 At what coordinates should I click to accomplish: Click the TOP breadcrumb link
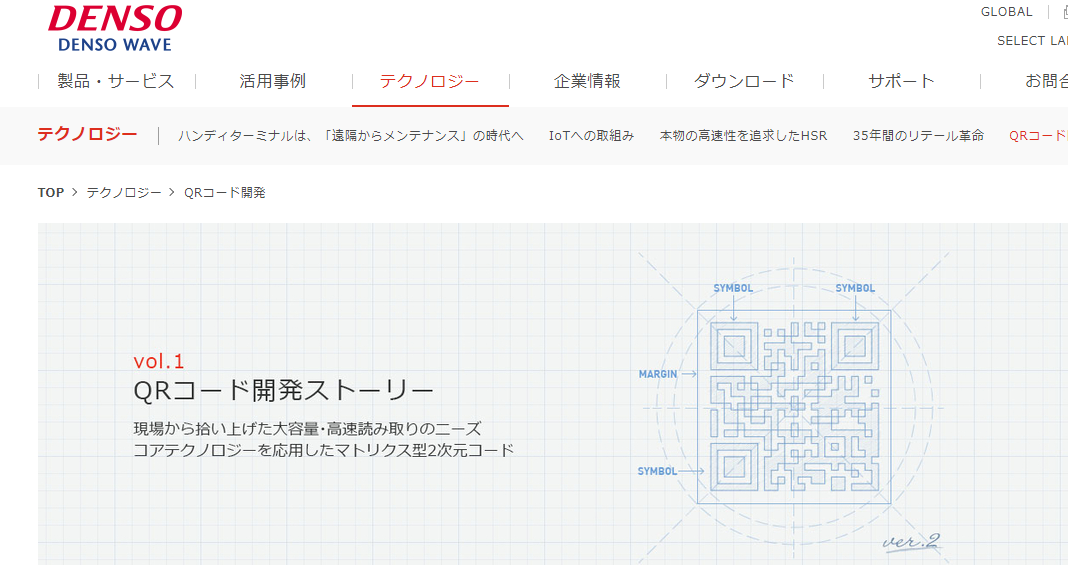(x=51, y=193)
